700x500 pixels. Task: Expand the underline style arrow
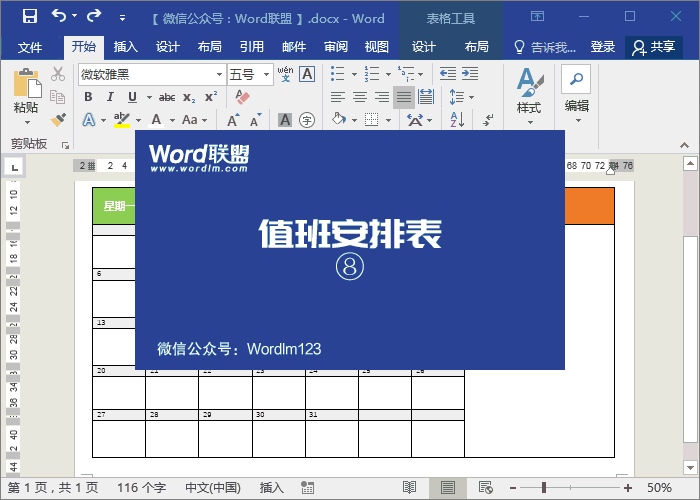149,97
